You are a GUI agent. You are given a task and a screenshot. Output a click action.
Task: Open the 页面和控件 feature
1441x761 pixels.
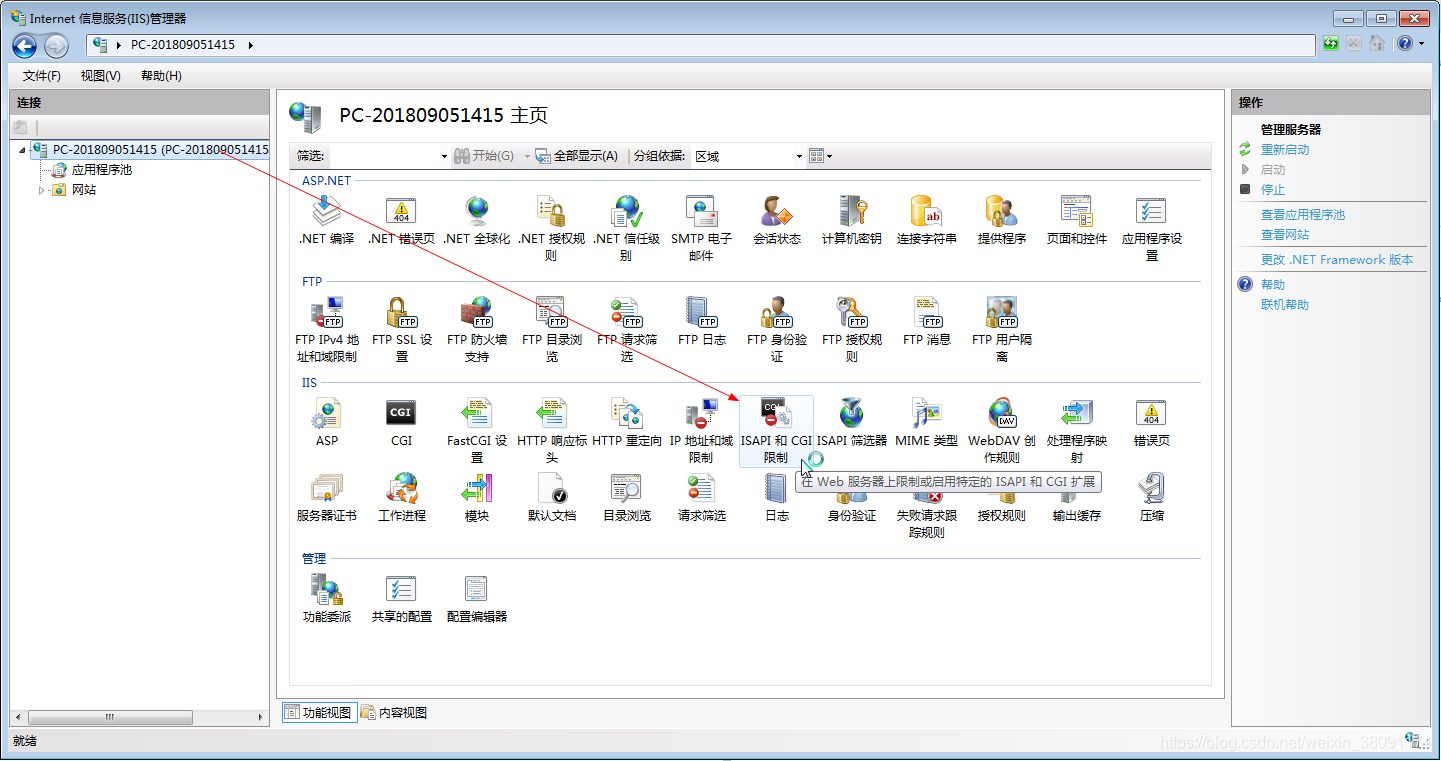[1077, 221]
